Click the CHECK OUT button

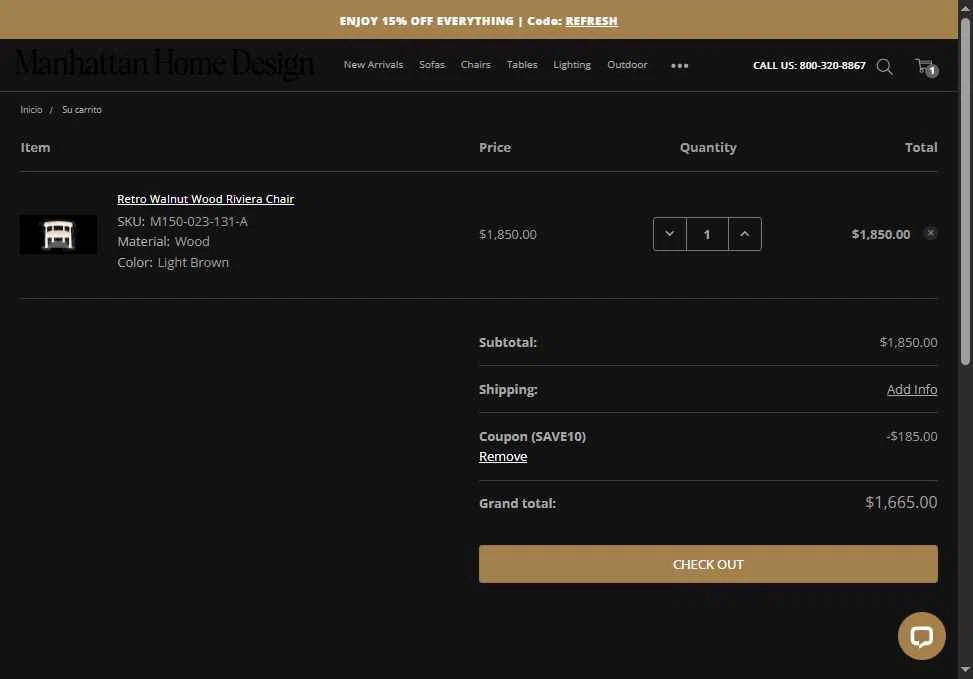pos(708,564)
